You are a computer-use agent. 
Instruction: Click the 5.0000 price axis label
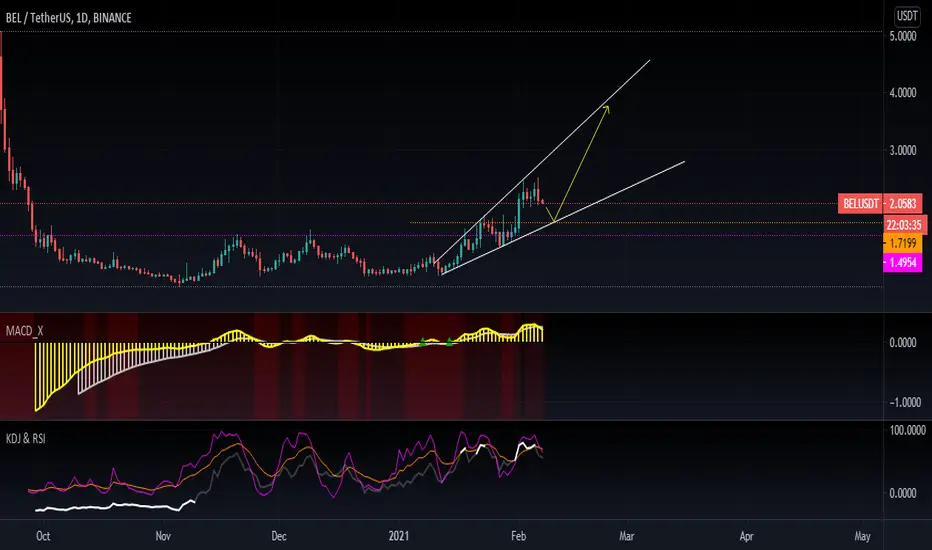902,36
